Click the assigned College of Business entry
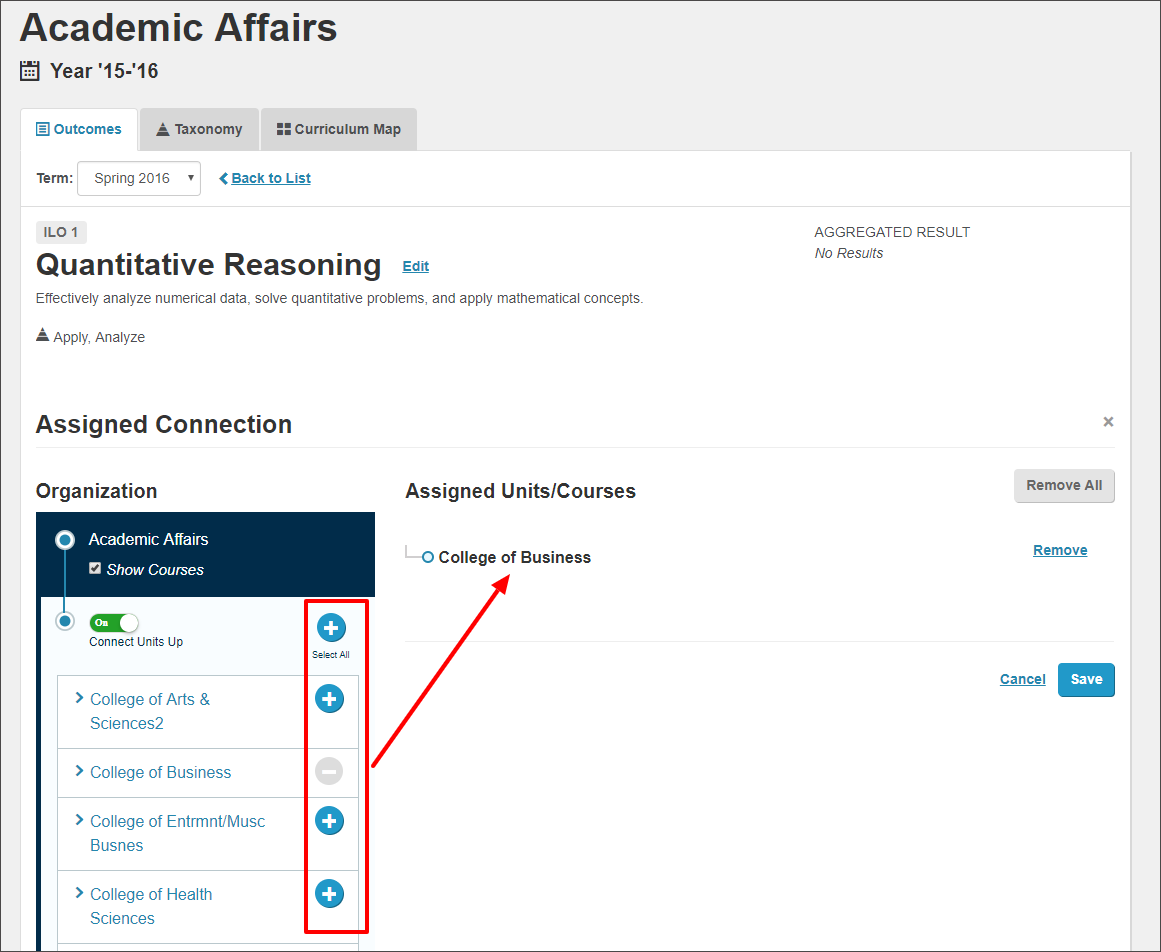1161x952 pixels. (515, 557)
